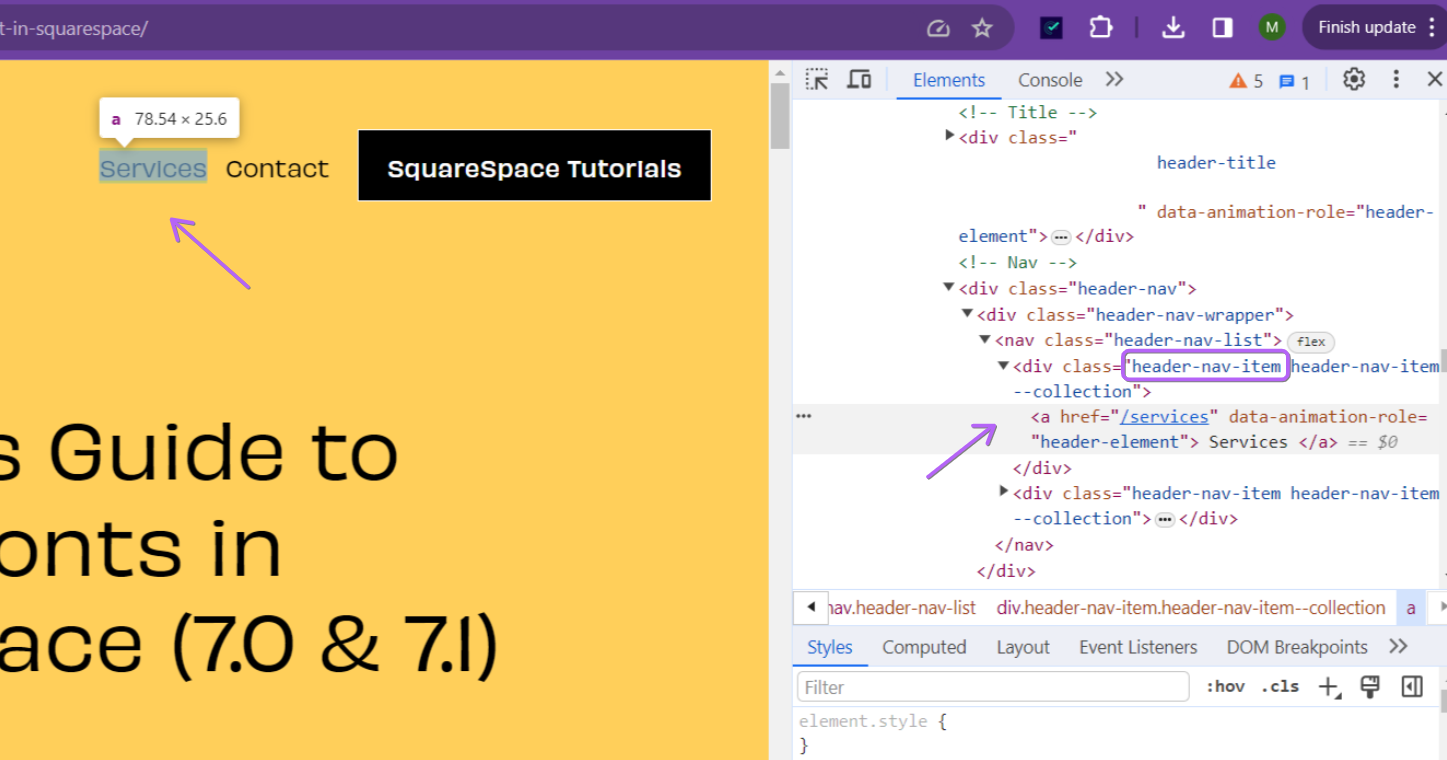Close the DevTools panel
Screen dimensions: 1447x760
tap(1434, 79)
